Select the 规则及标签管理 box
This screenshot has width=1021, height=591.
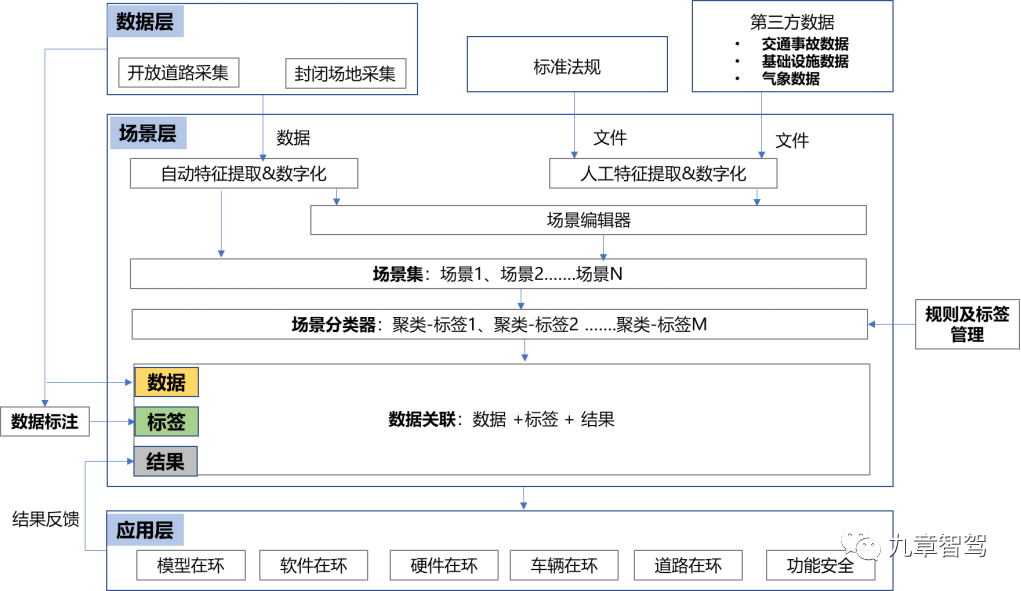[966, 325]
